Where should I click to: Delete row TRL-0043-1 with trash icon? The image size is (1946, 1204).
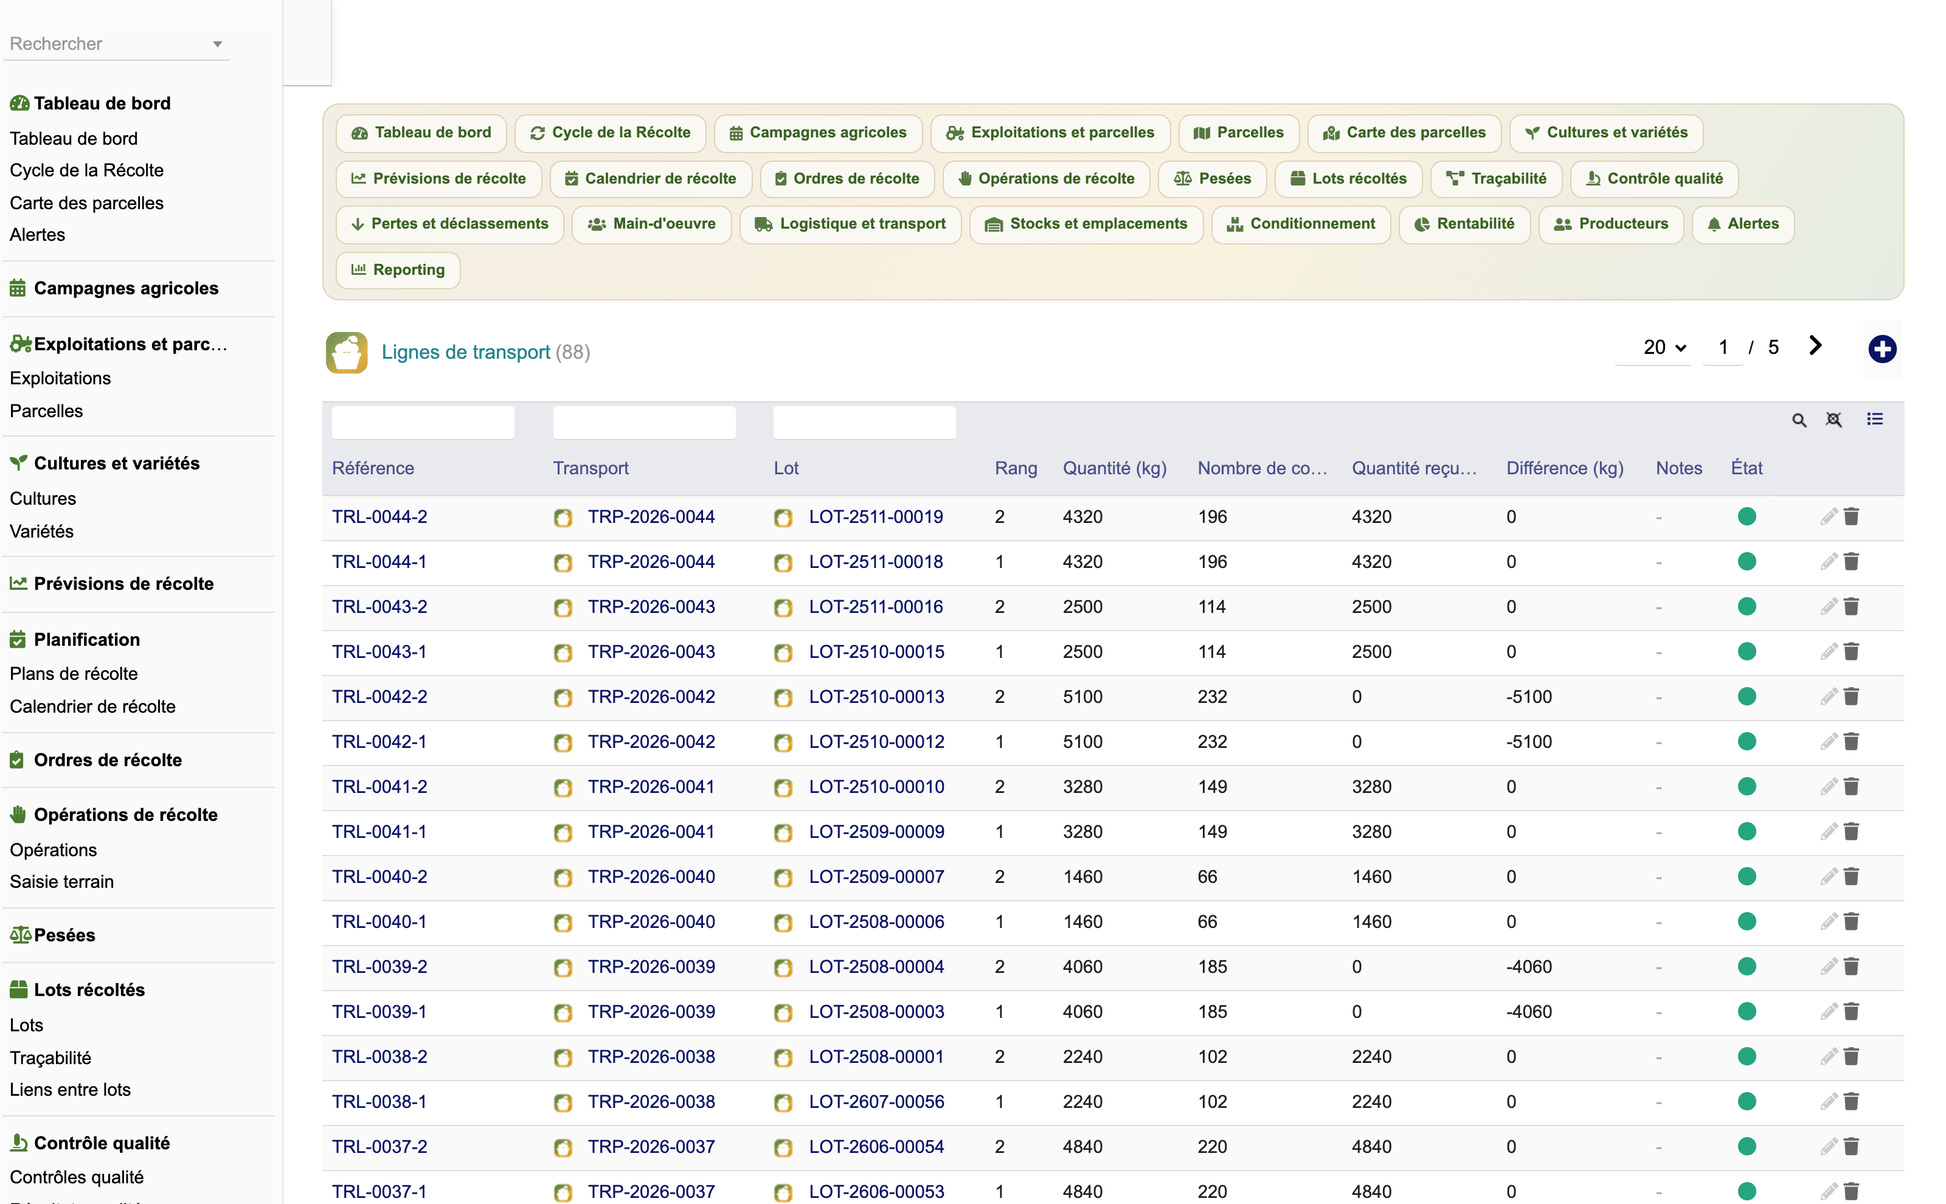pos(1852,652)
